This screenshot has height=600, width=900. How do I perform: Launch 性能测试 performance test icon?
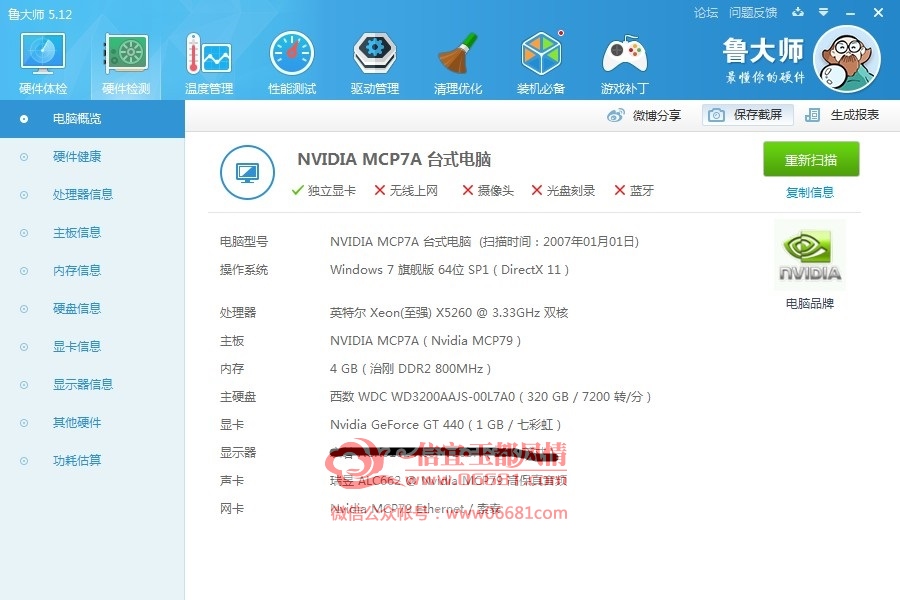pos(292,54)
